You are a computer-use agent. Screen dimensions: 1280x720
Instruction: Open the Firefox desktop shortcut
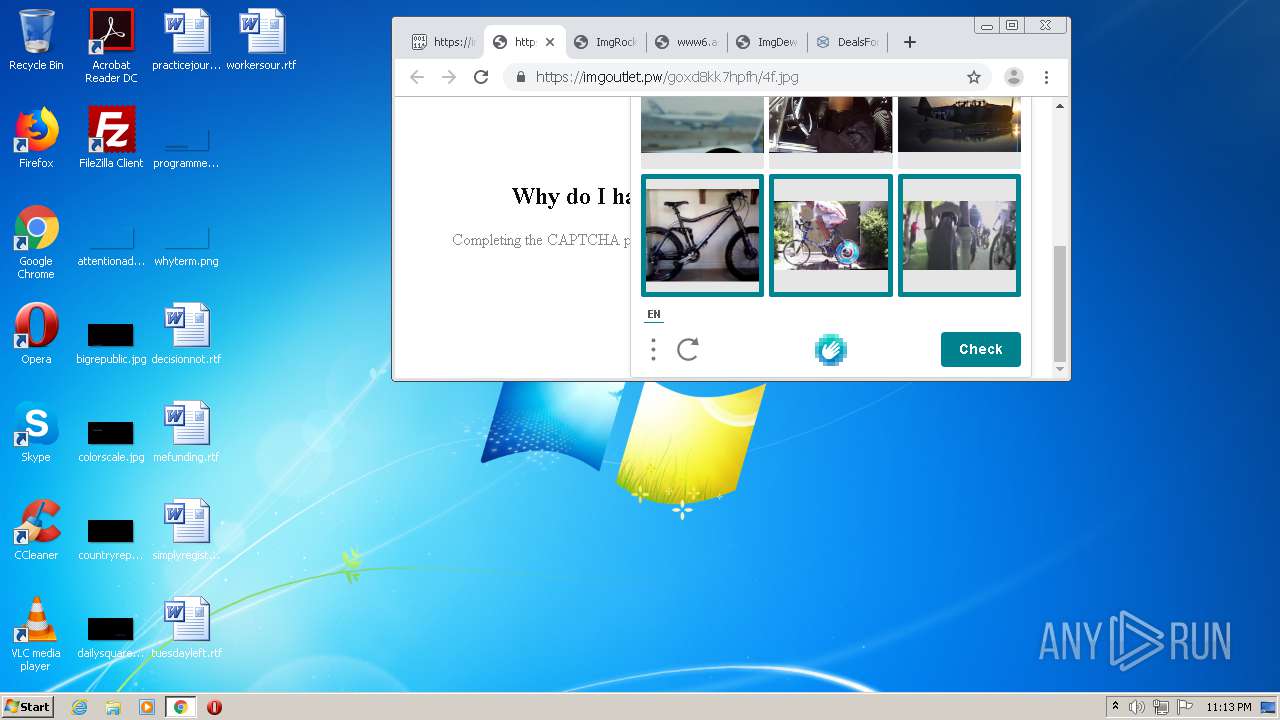click(x=36, y=138)
